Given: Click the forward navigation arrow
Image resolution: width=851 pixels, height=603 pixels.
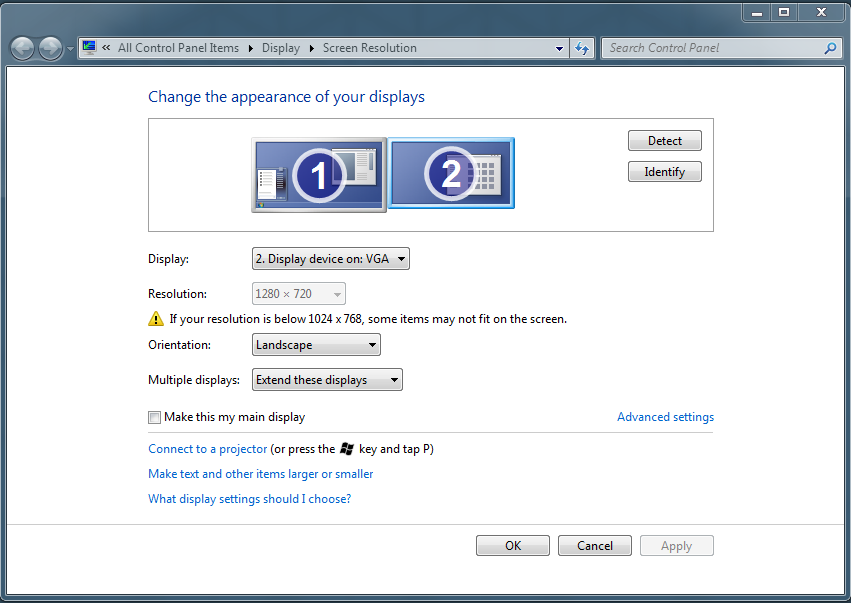Looking at the screenshot, I should click(49, 48).
